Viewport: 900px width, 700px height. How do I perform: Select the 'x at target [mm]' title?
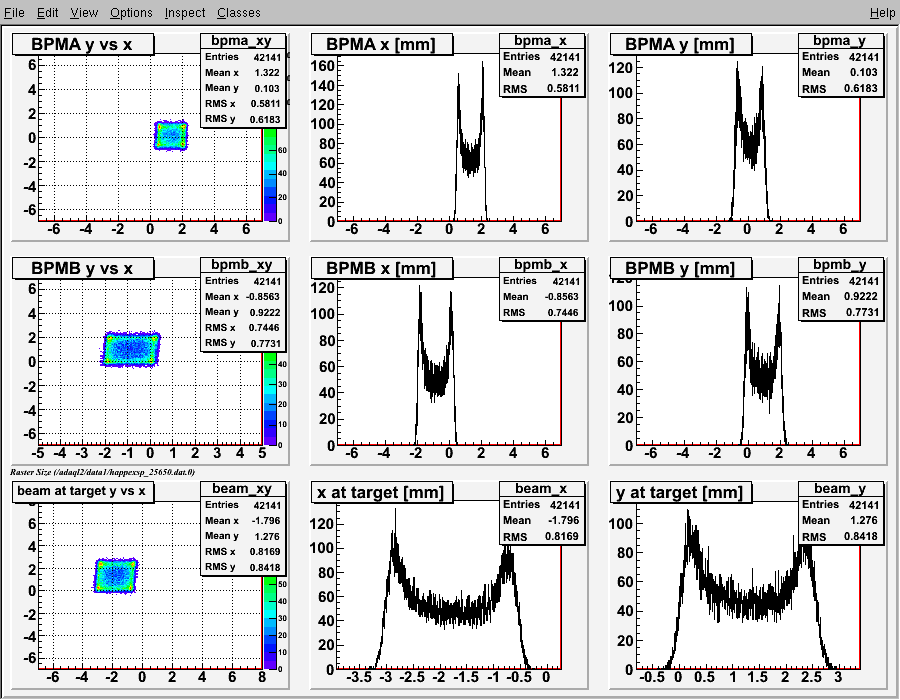pos(382,492)
